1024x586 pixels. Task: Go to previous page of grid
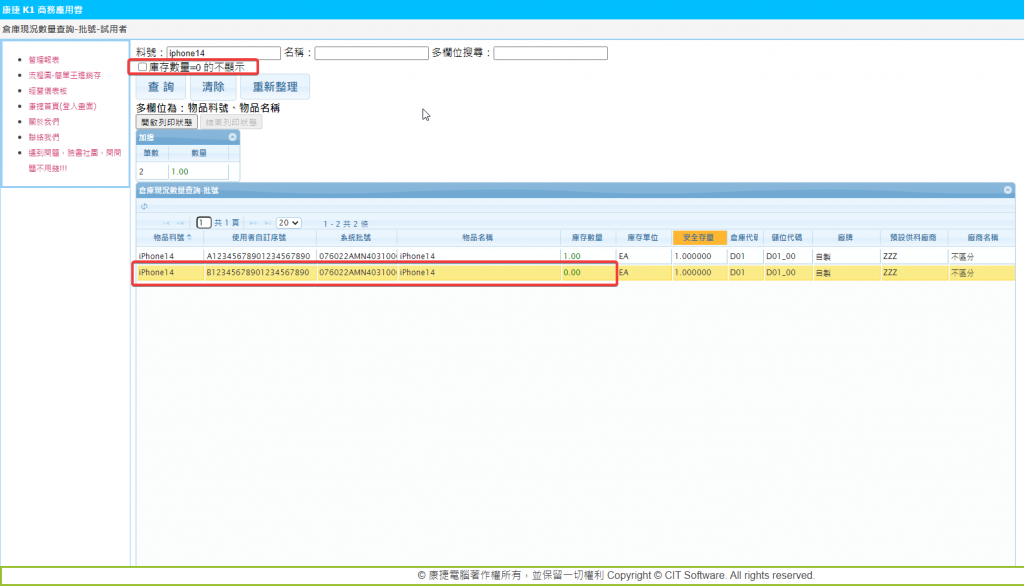(181, 223)
